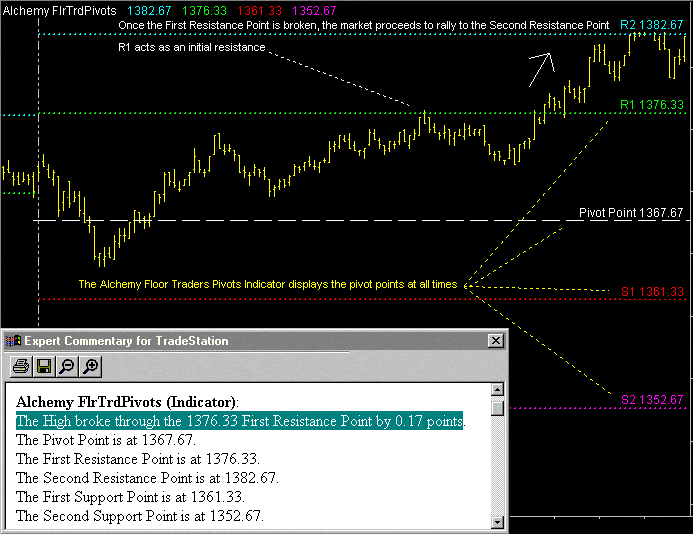Click the commentary scrollbar up arrow

click(497, 389)
